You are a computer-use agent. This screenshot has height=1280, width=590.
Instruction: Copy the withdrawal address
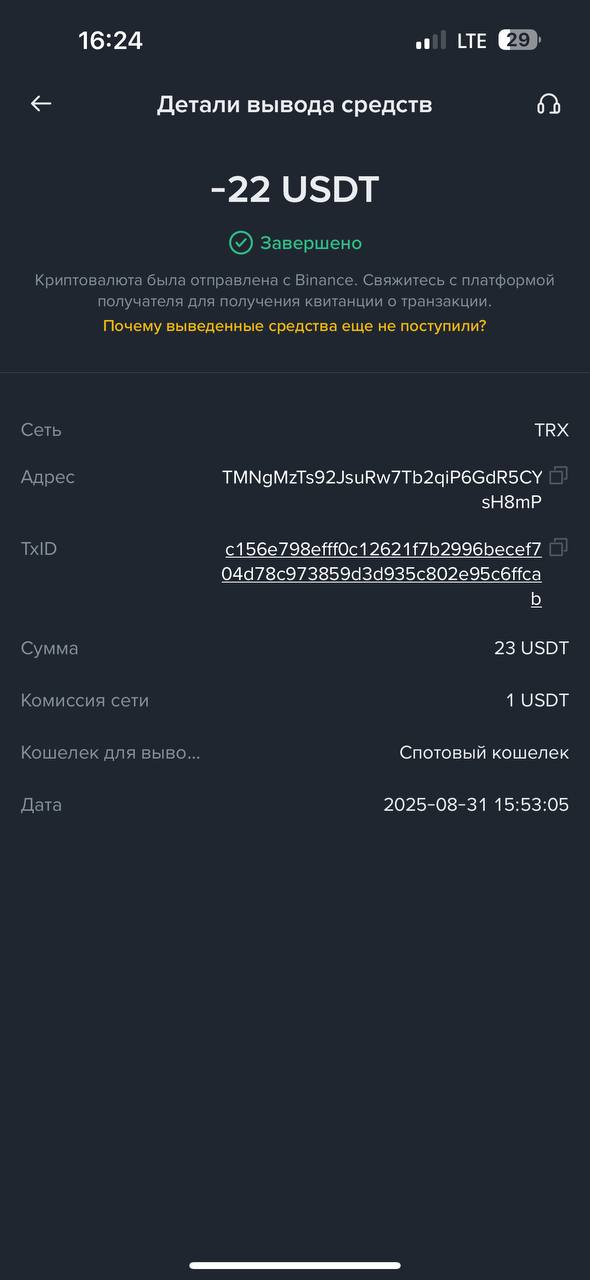pyautogui.click(x=559, y=475)
